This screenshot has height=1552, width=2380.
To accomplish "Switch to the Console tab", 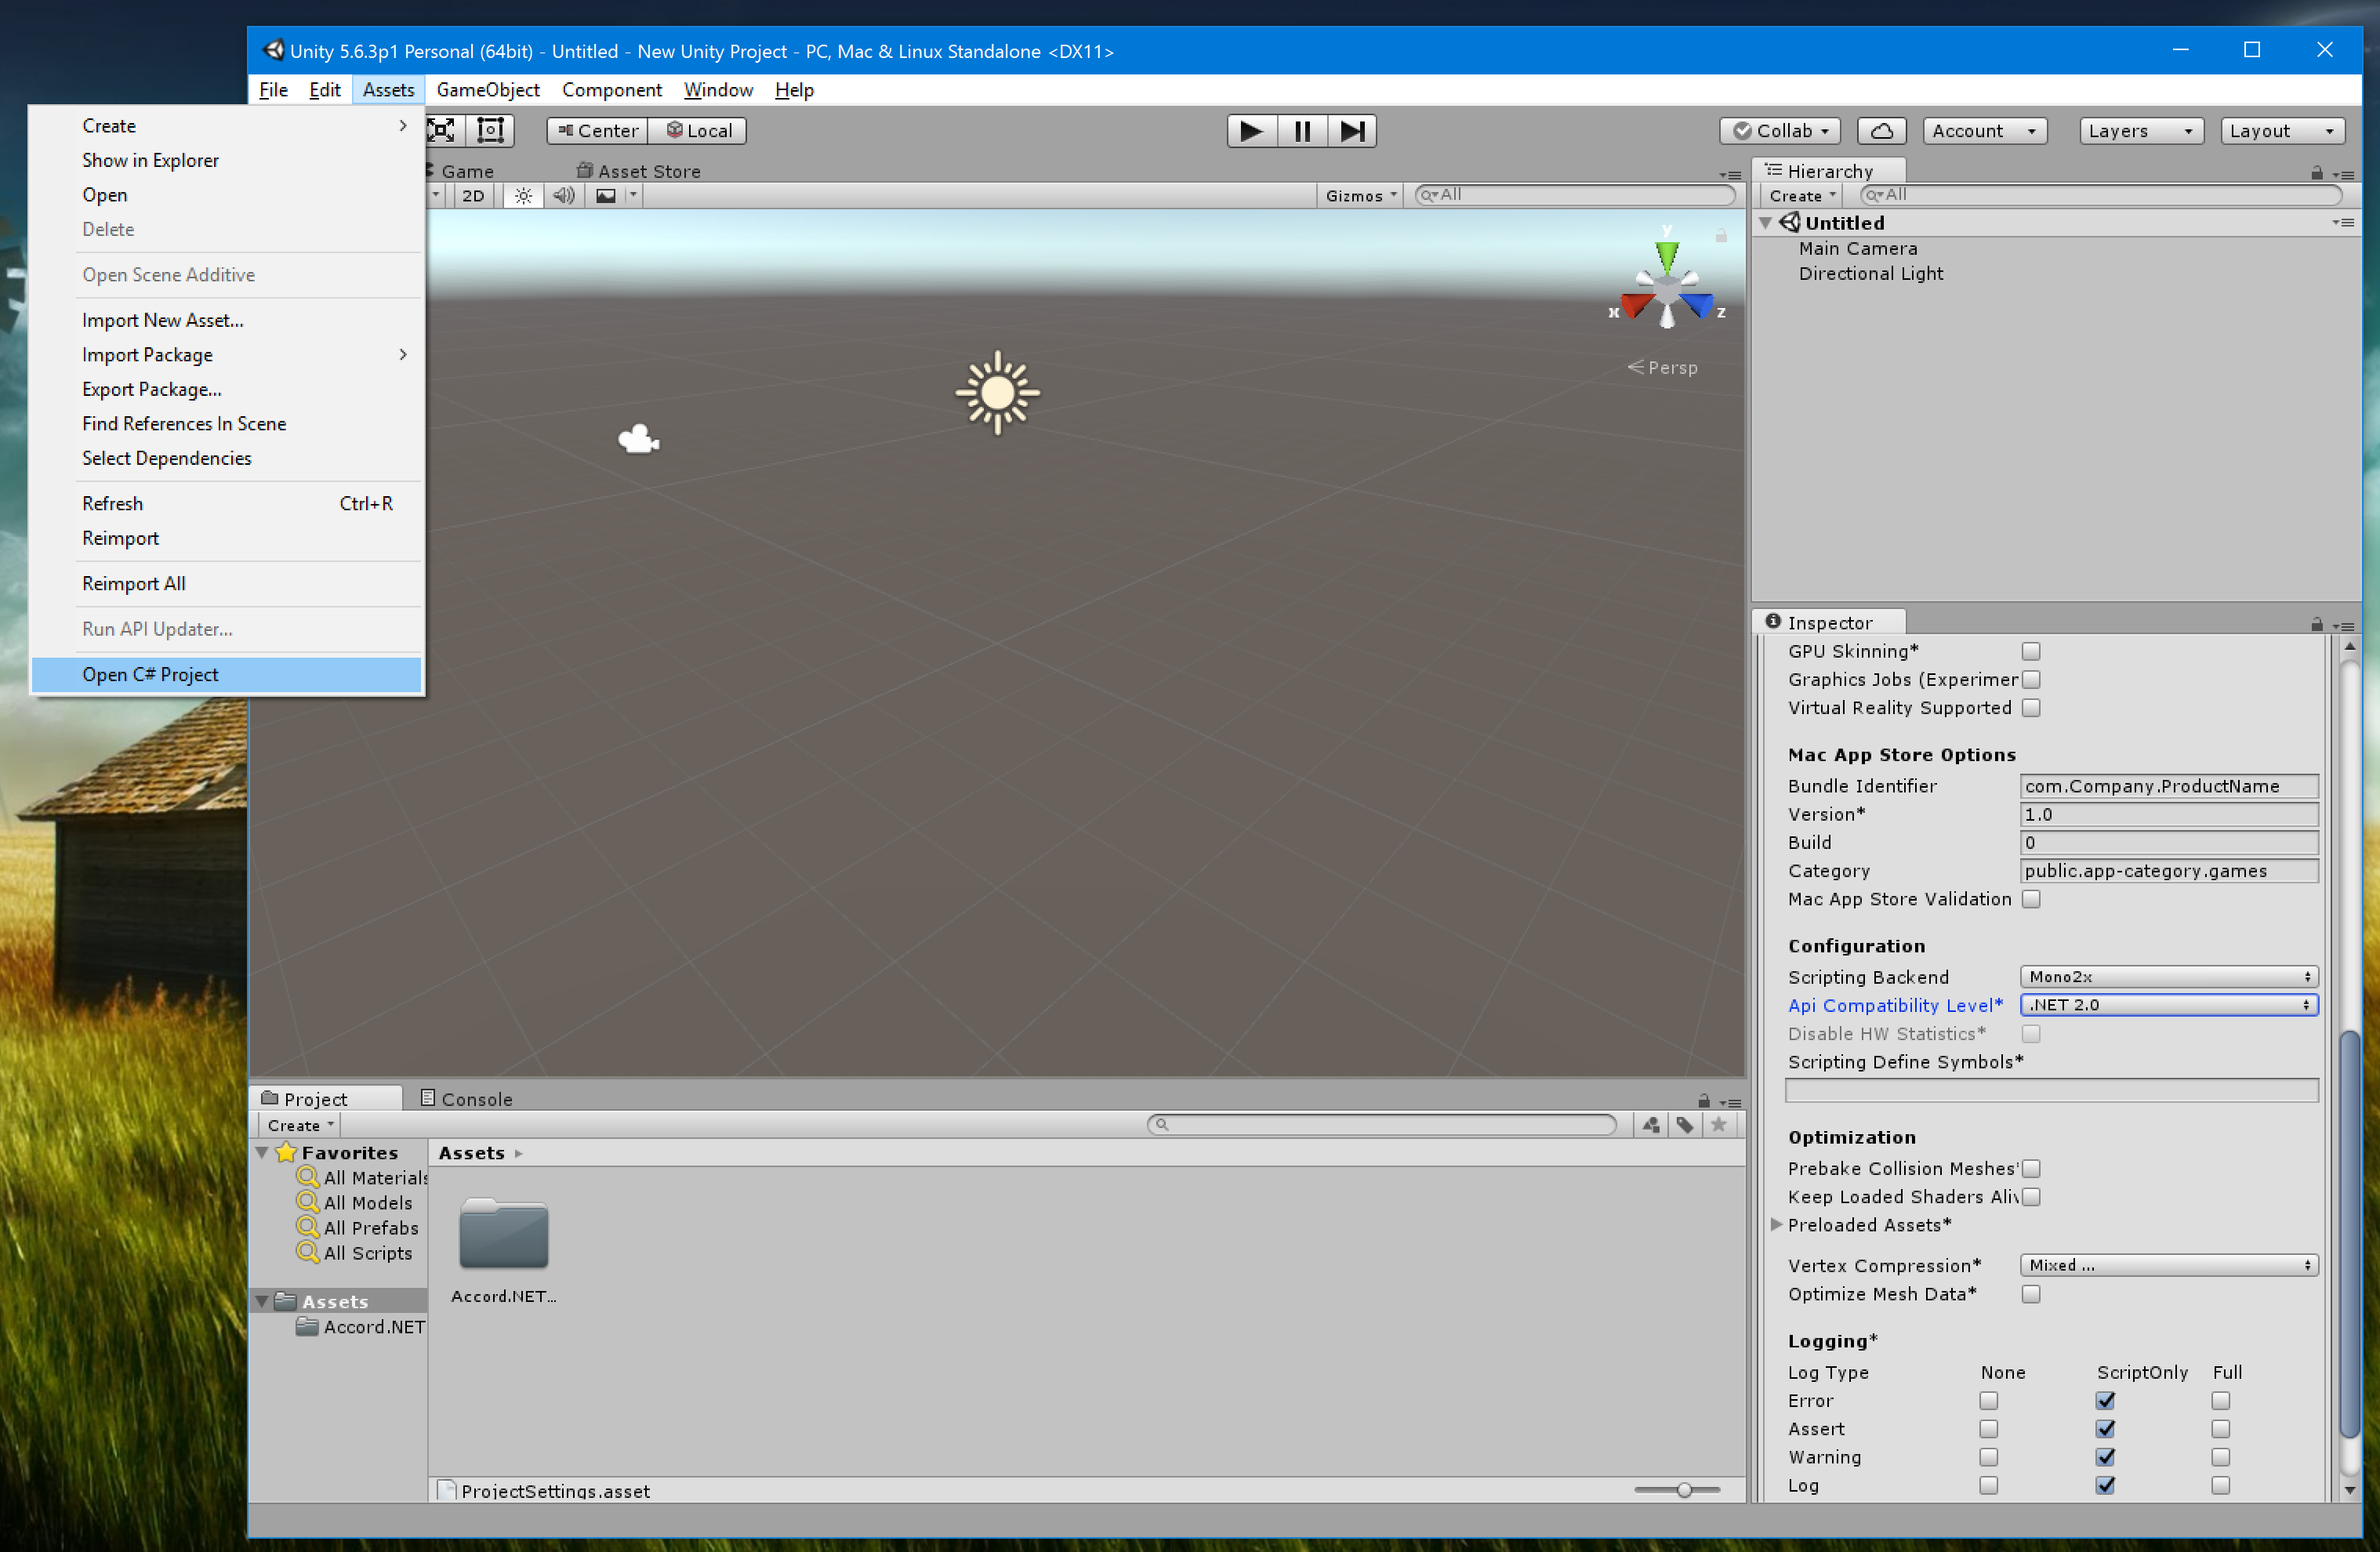I will [x=467, y=1099].
